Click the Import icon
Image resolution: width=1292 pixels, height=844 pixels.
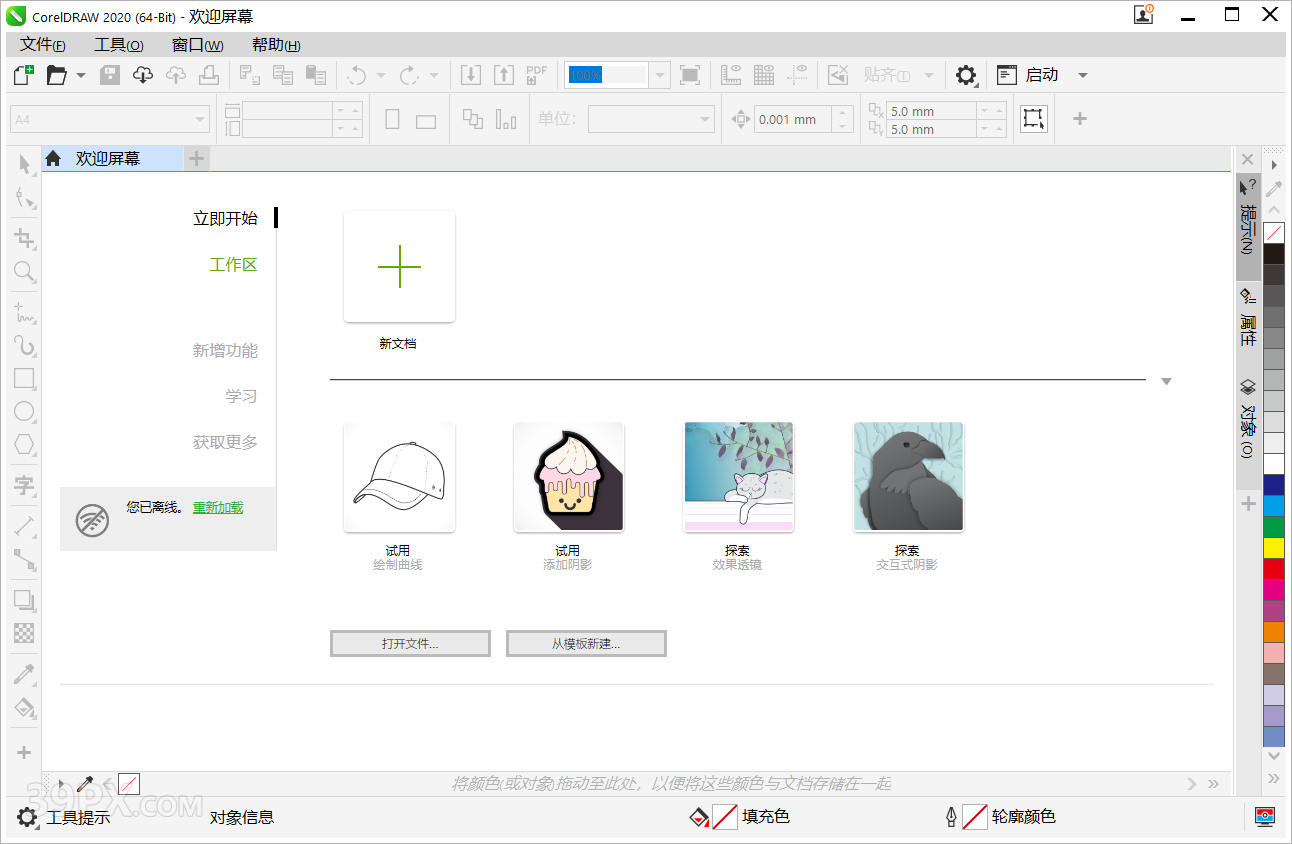tap(471, 75)
